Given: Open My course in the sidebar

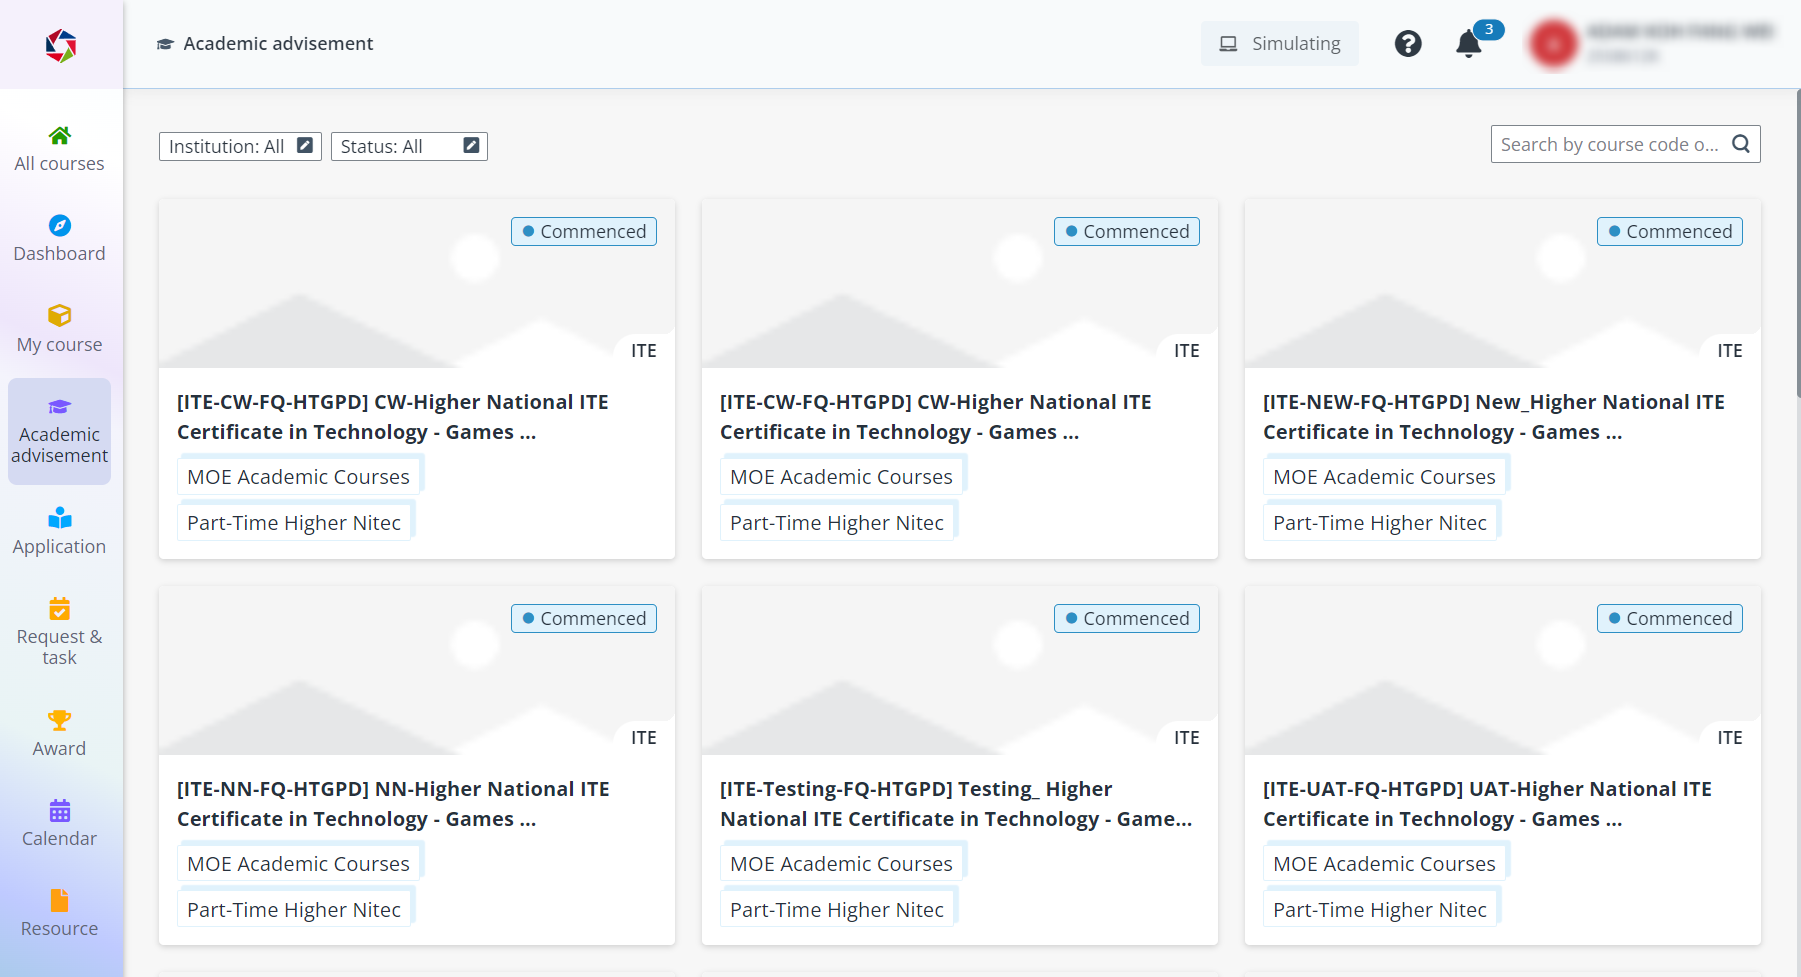Looking at the screenshot, I should click(59, 329).
